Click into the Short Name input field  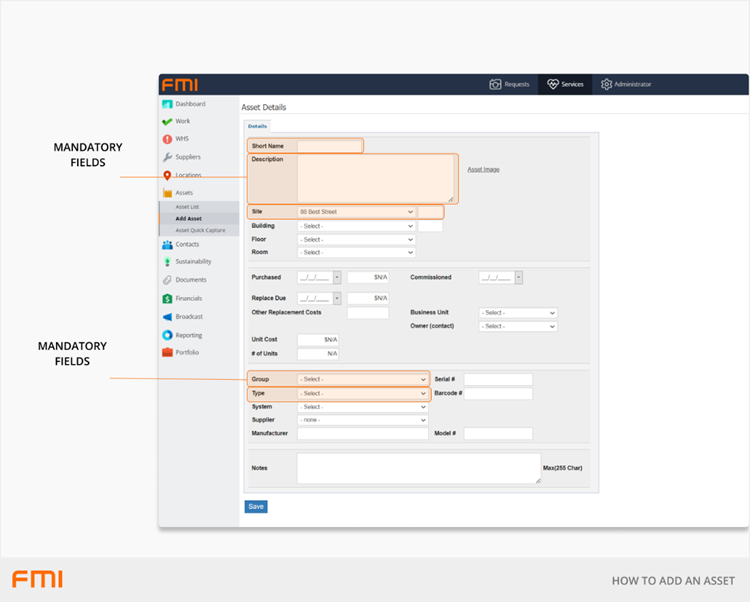[328, 146]
